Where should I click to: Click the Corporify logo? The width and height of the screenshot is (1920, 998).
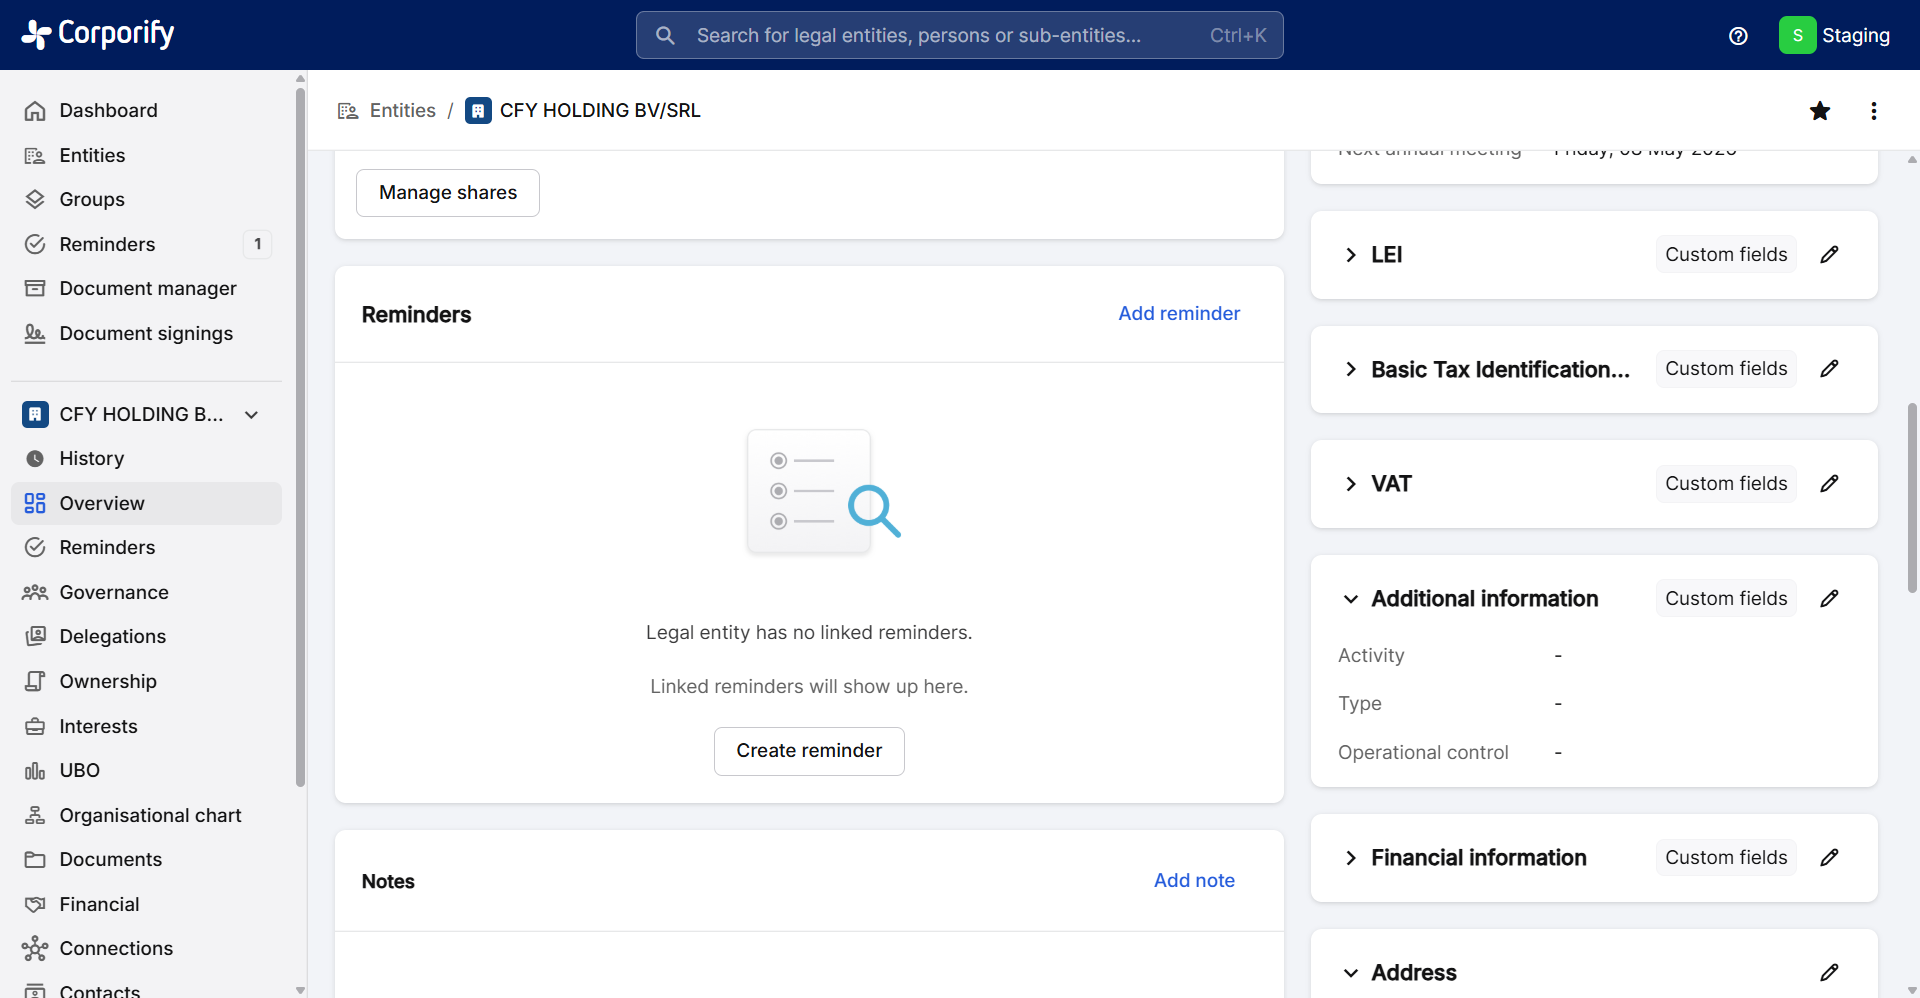(98, 34)
